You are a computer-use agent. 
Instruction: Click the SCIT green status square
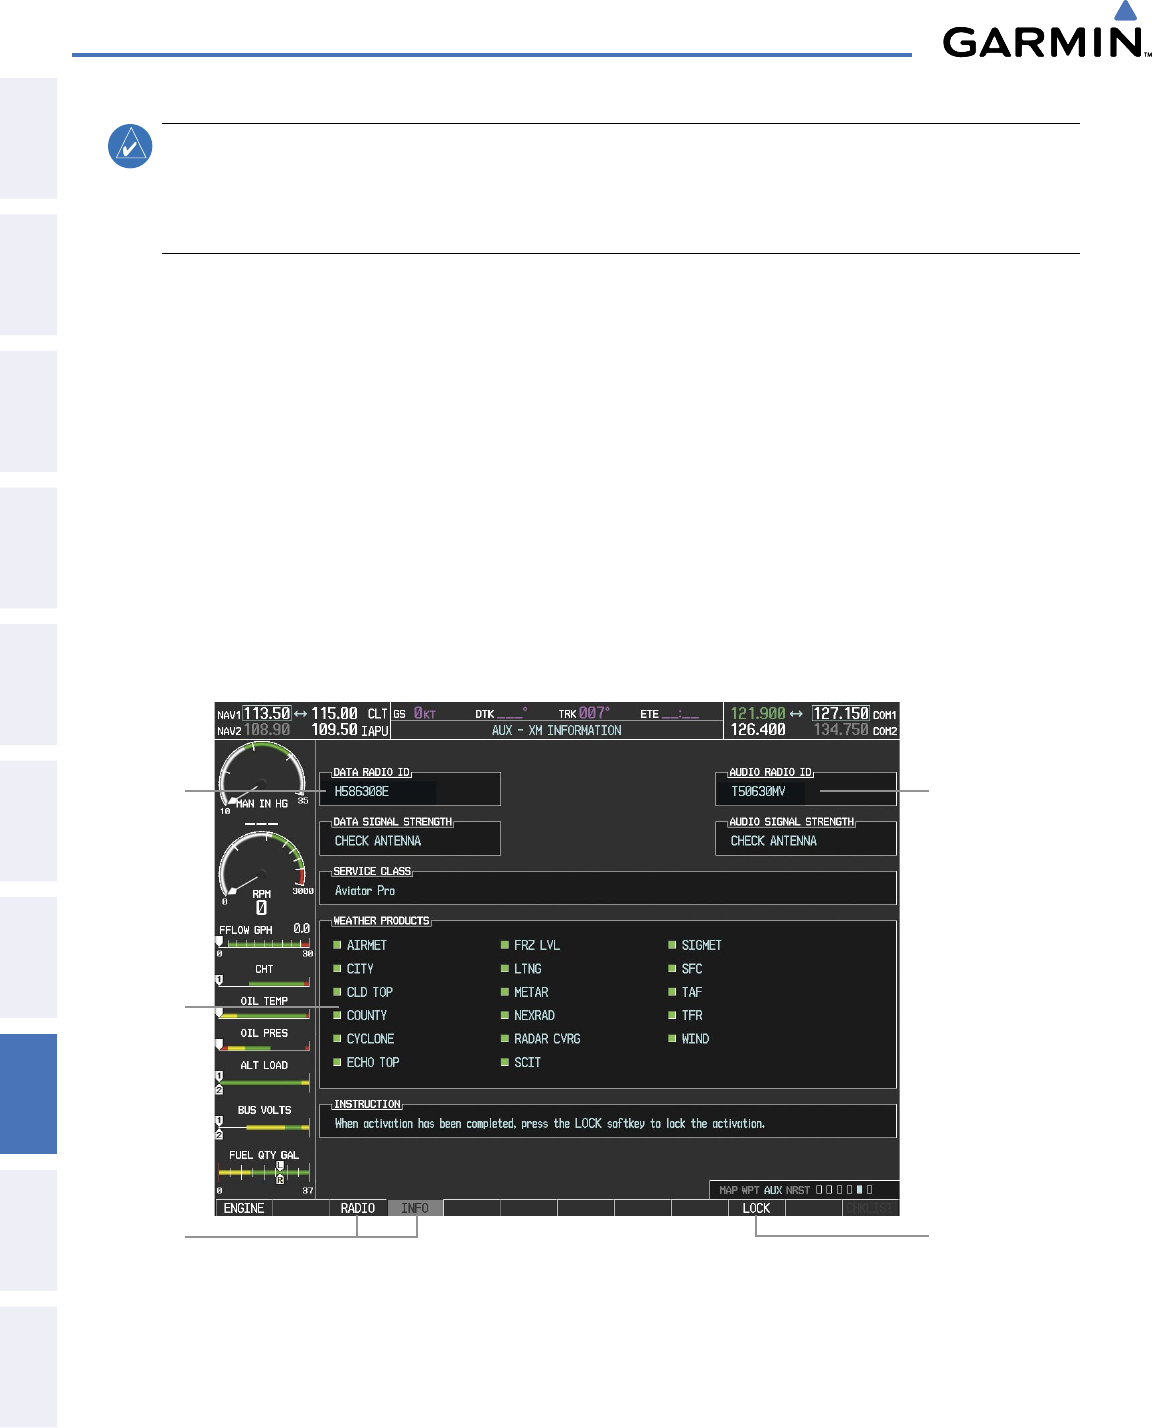click(505, 1062)
